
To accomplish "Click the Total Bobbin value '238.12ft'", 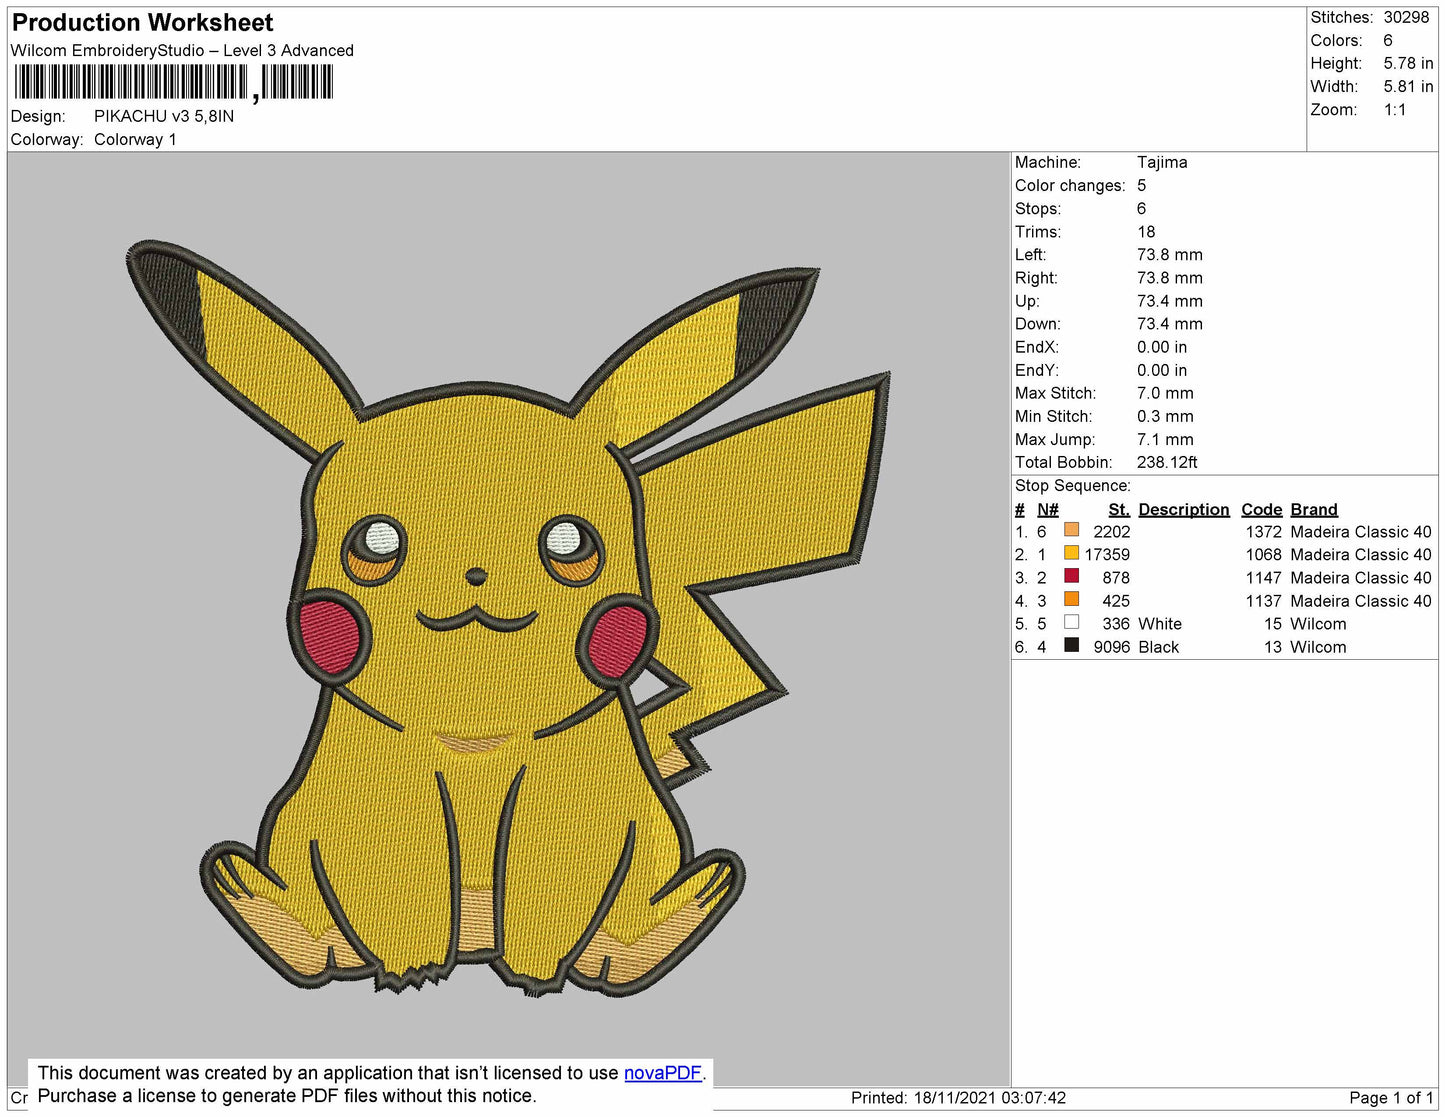I will [1167, 462].
